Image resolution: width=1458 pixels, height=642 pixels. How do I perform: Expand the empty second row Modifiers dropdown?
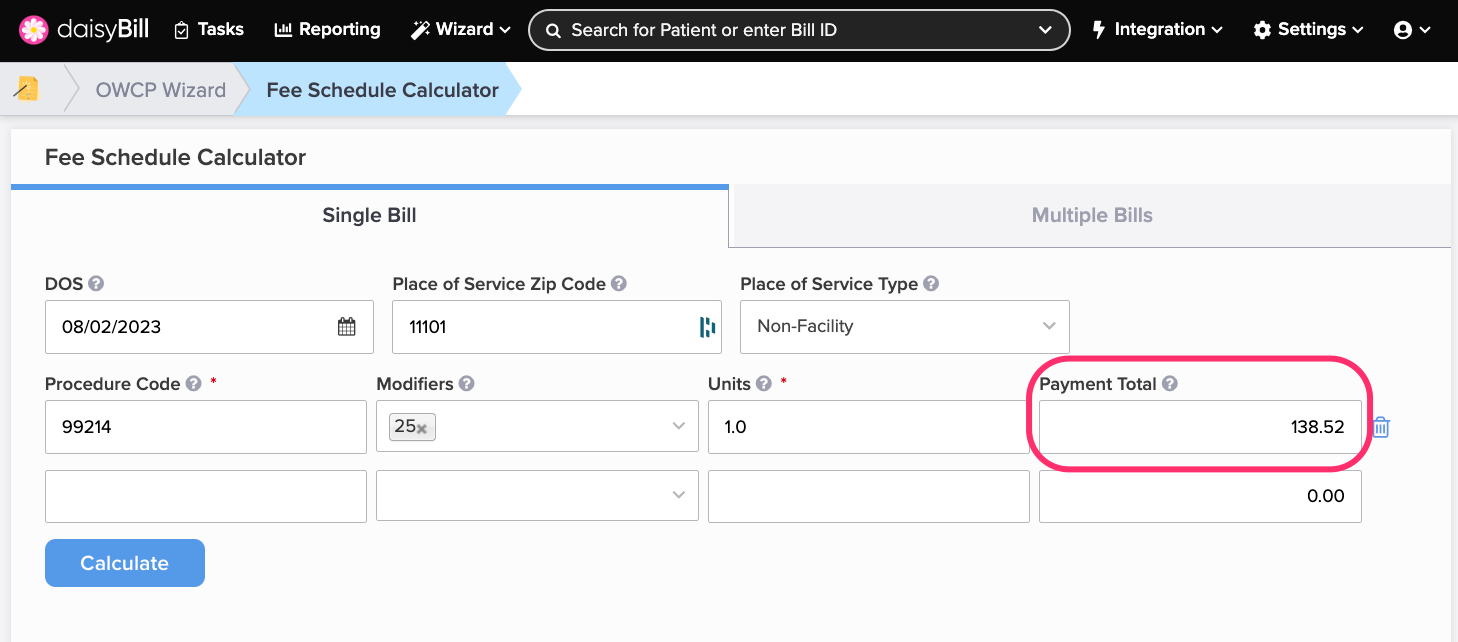click(679, 496)
